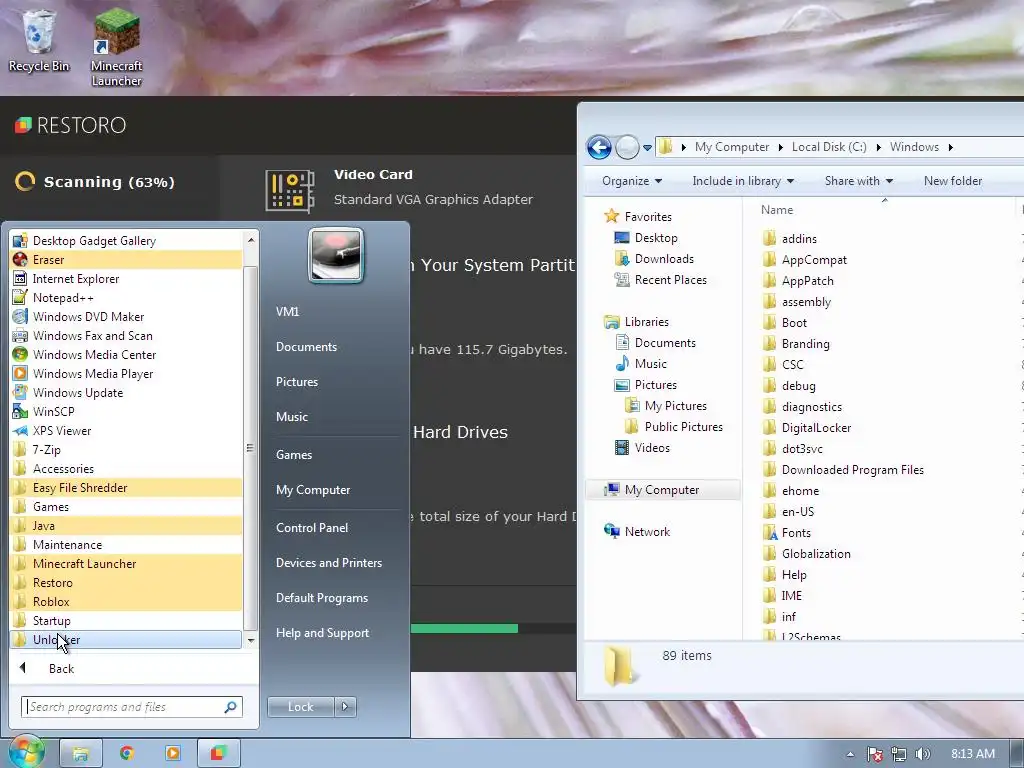The image size is (1024, 768).
Task: Expand the Unlocker program folder
Action: click(126, 639)
